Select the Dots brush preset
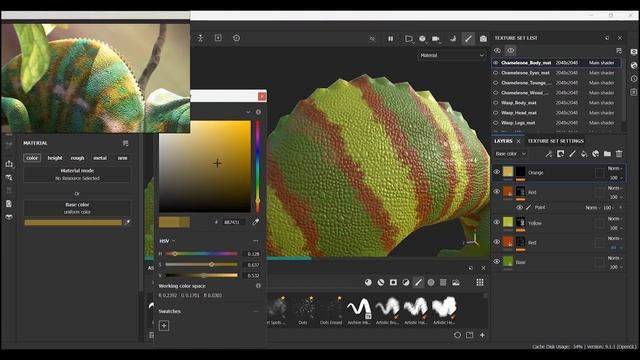640x360 pixels. point(303,311)
